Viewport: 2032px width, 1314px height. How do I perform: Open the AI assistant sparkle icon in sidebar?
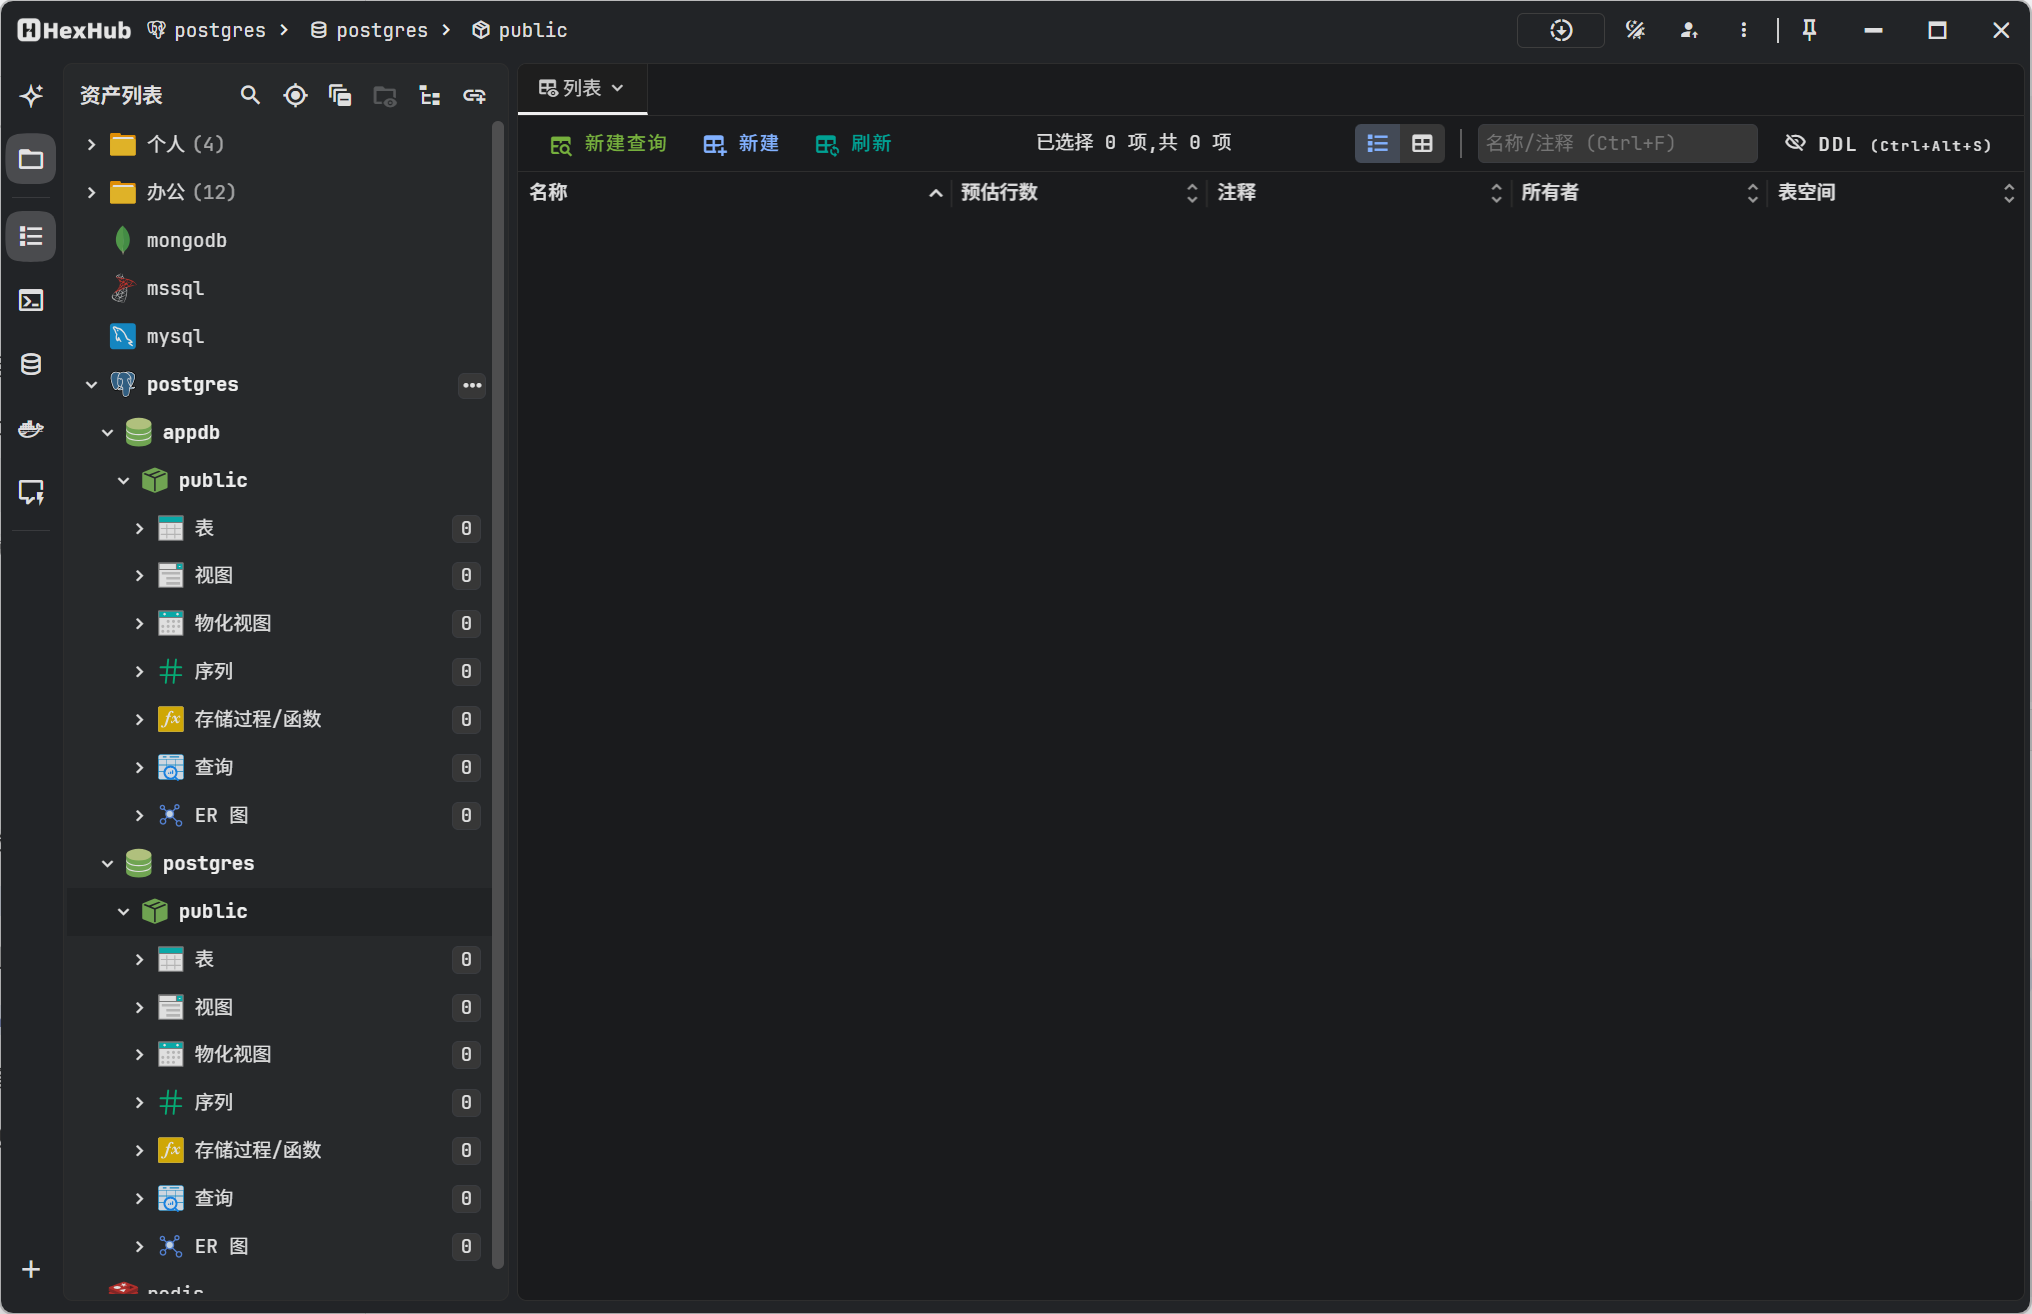click(x=31, y=96)
